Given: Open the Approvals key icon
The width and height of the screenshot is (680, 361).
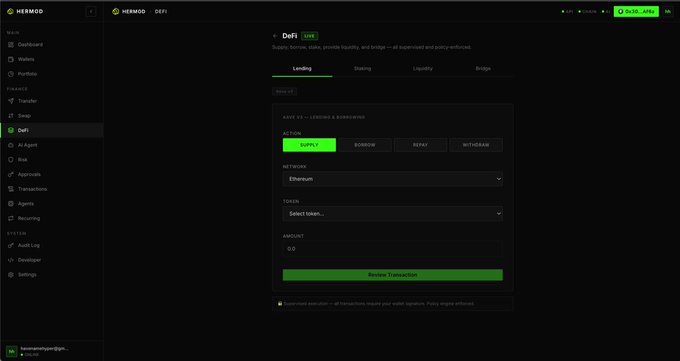Looking at the screenshot, I should (x=11, y=174).
